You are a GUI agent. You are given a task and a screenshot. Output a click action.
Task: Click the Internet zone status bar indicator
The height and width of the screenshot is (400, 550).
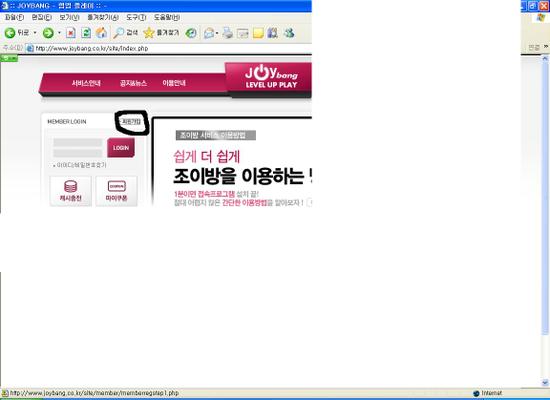488,393
